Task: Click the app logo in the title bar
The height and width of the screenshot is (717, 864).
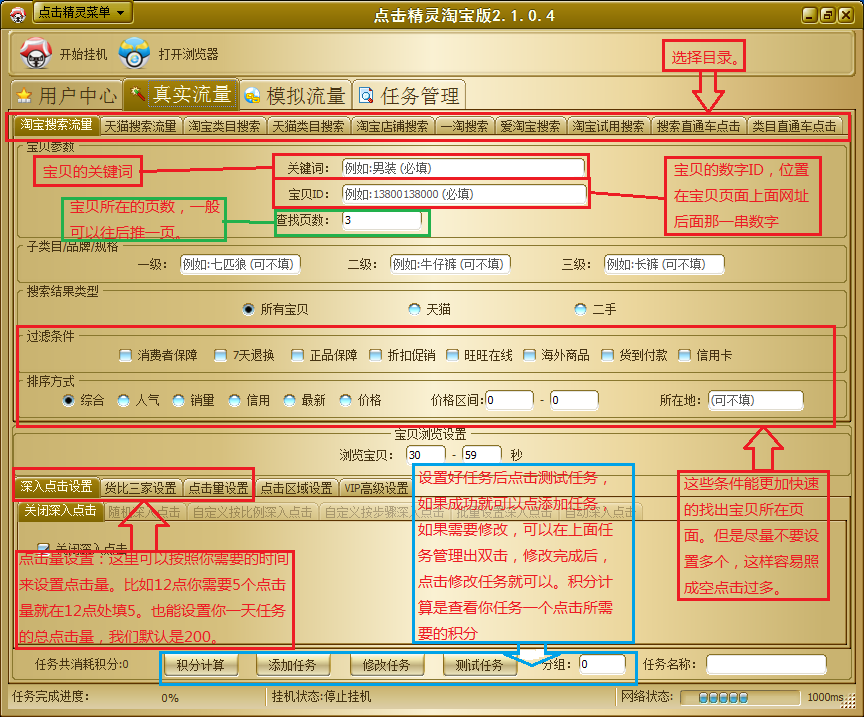Action: pyautogui.click(x=18, y=14)
